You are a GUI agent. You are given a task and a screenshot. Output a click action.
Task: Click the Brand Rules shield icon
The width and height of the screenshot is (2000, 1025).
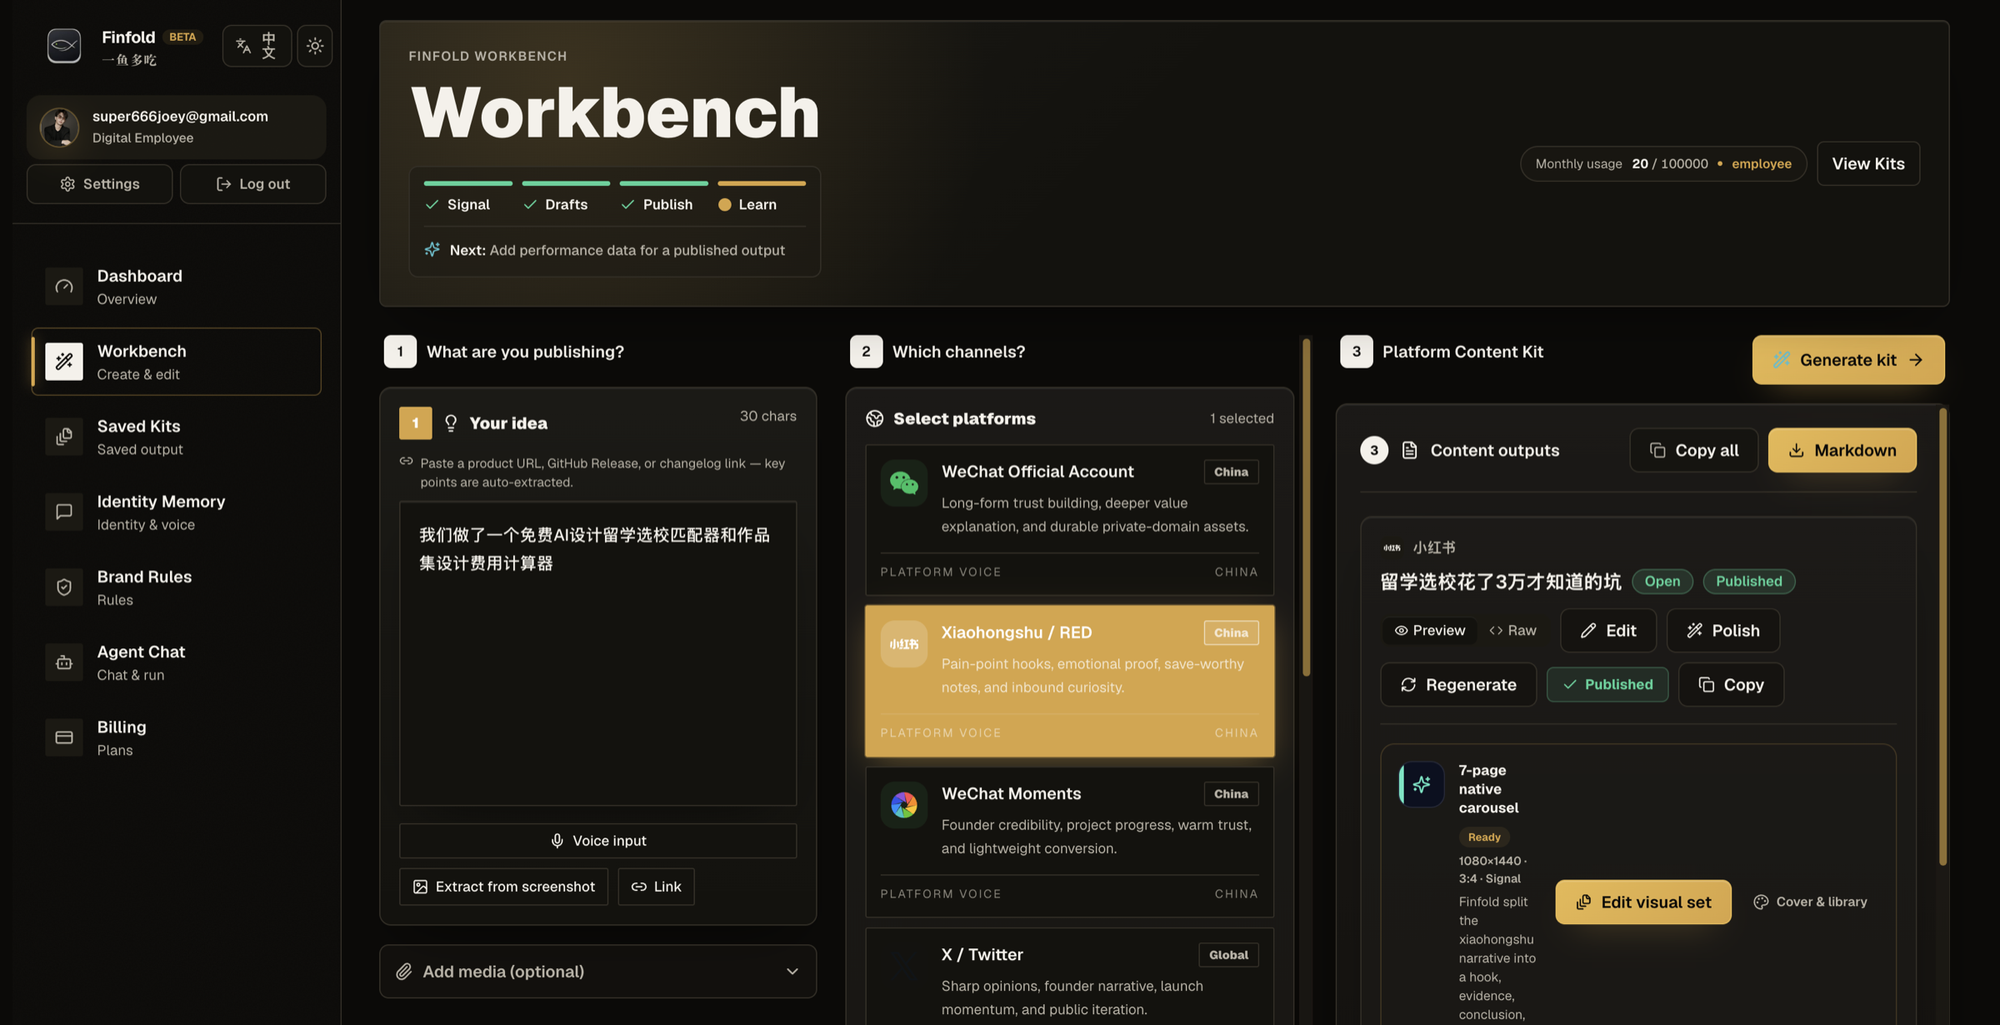pyautogui.click(x=64, y=587)
